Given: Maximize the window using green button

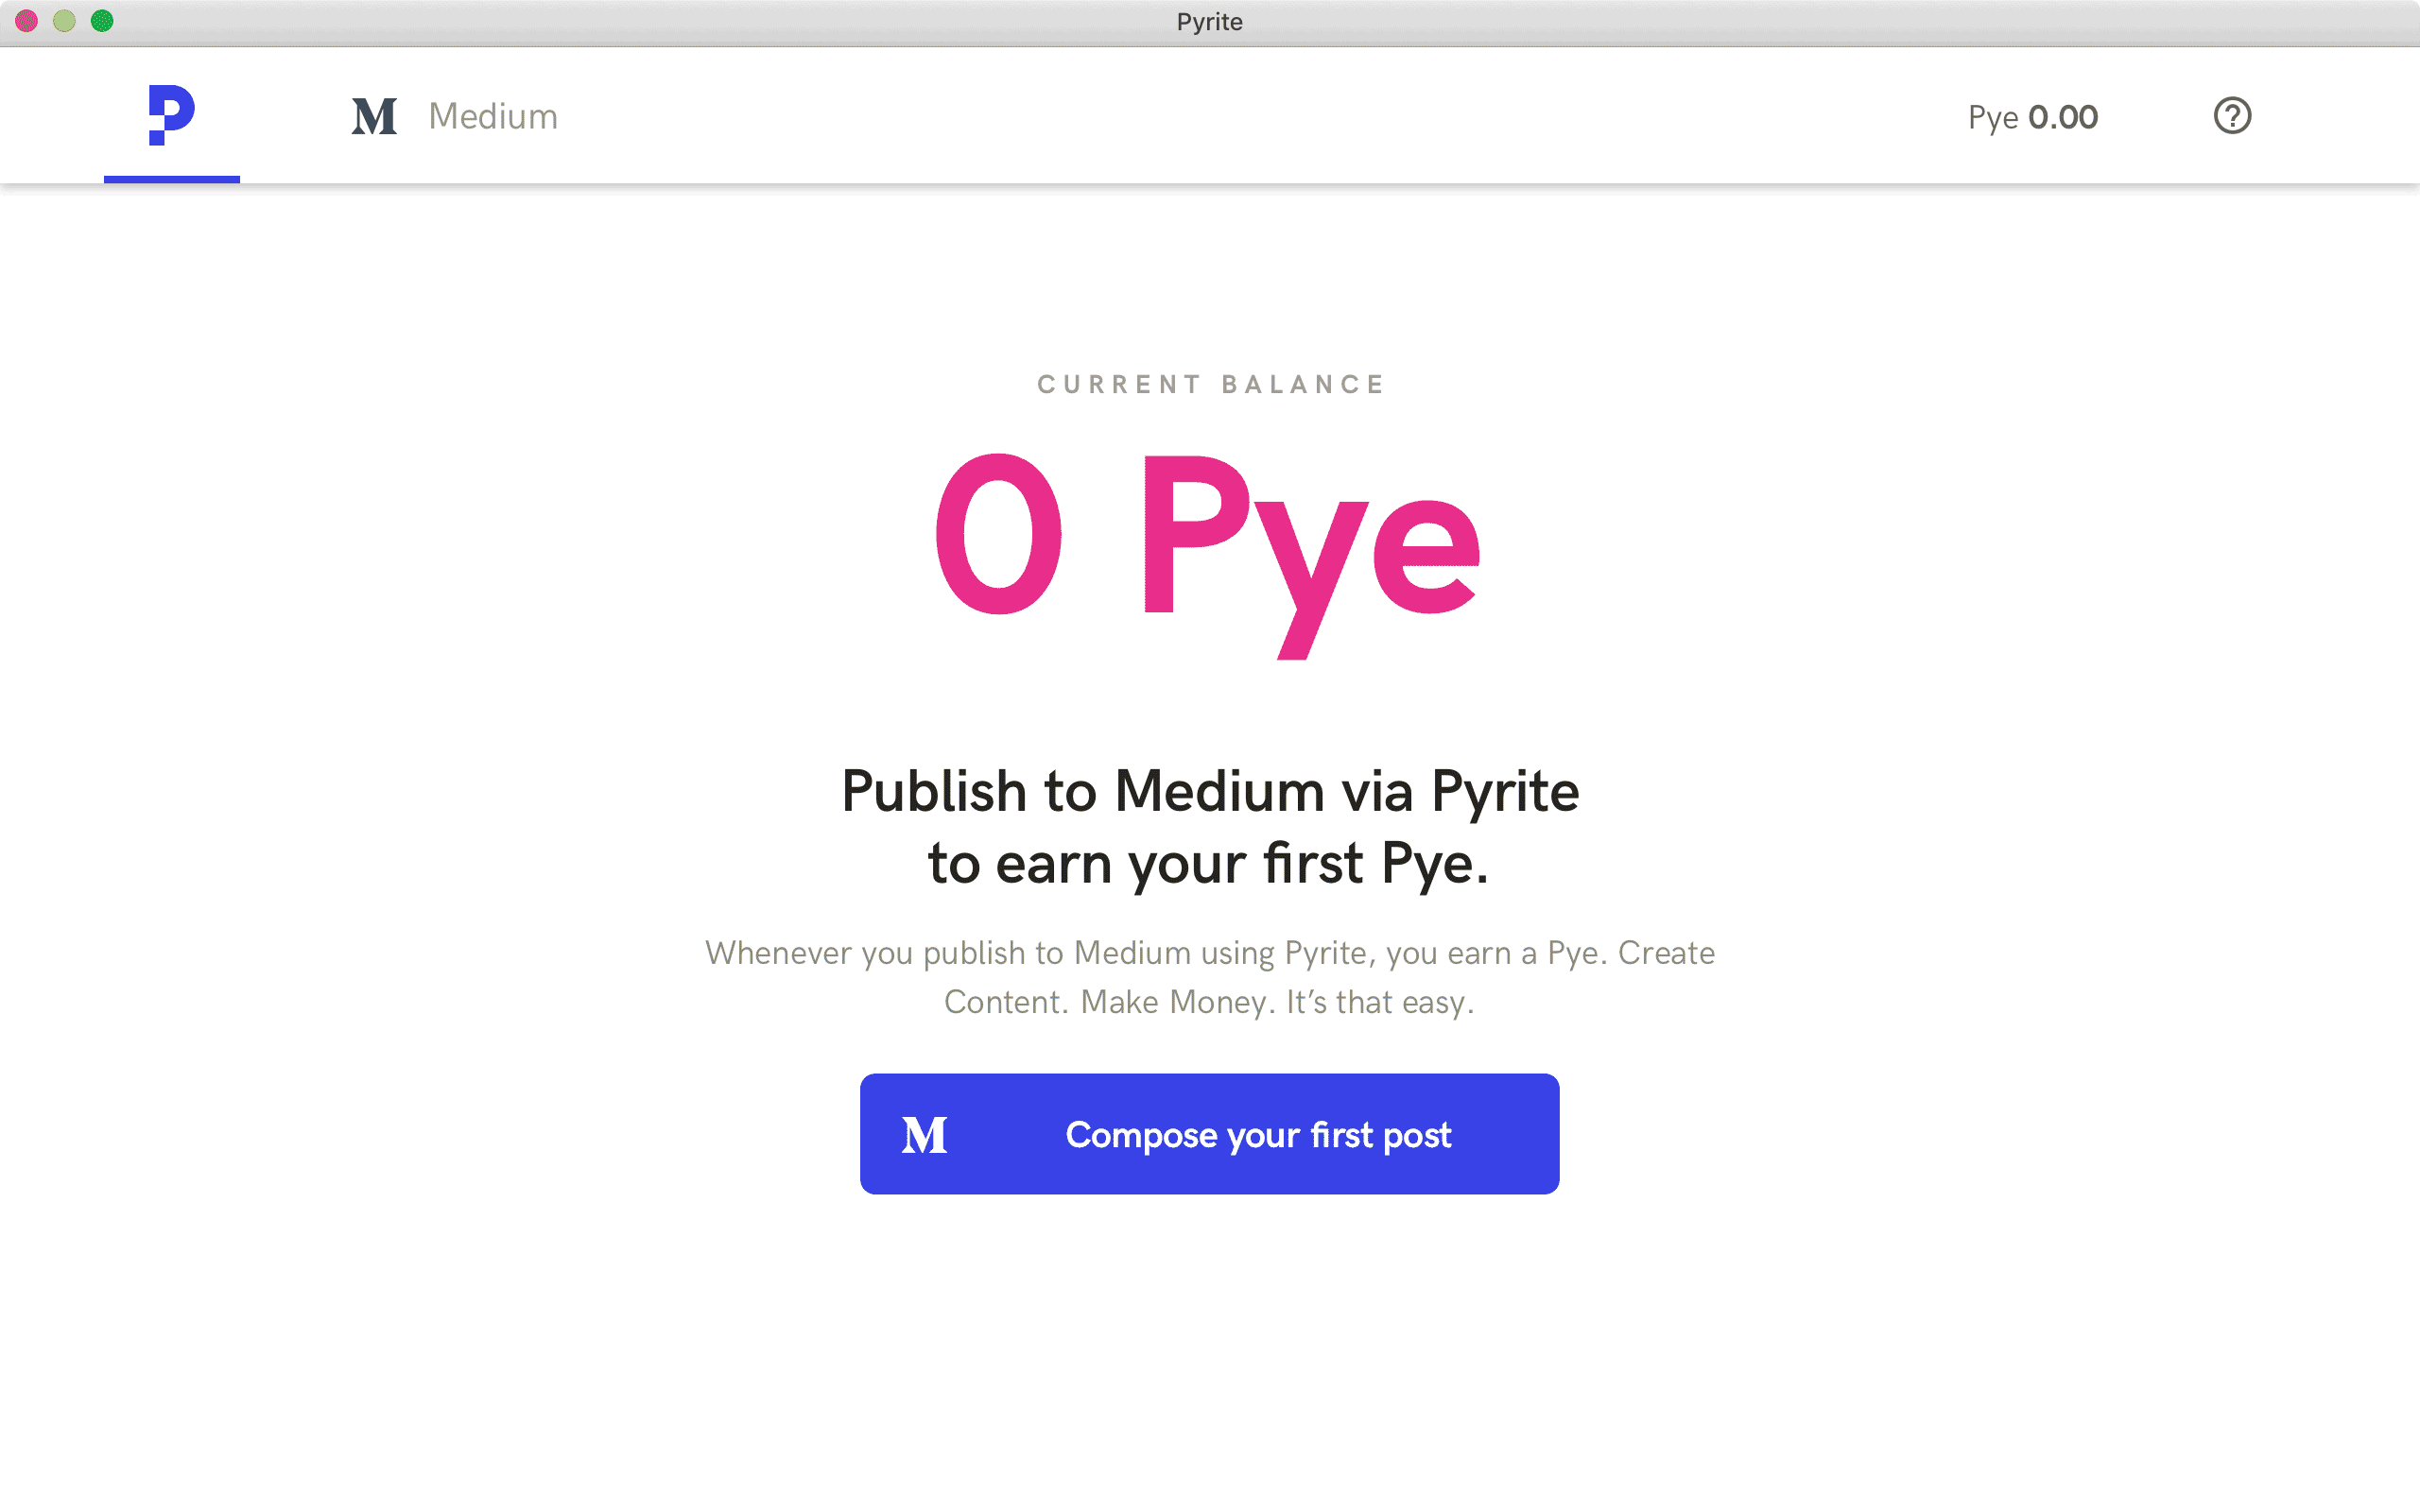Looking at the screenshot, I should 102,21.
